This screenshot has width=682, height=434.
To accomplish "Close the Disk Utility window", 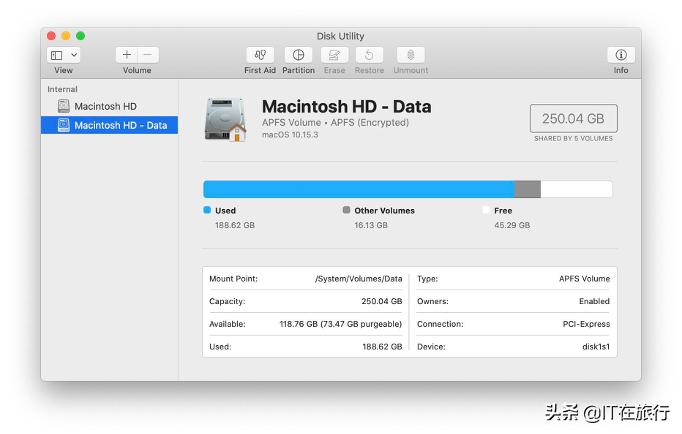I will [51, 36].
